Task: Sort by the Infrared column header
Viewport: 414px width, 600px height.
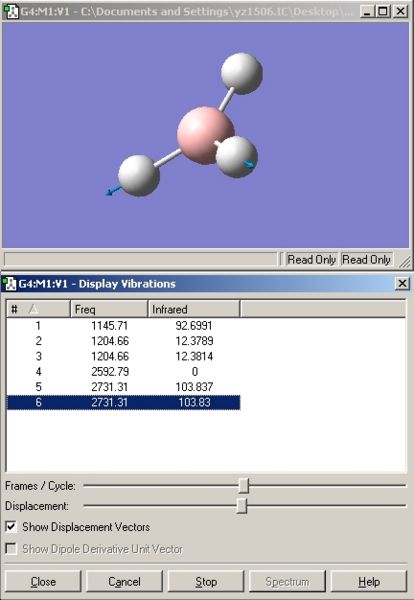Action: pyautogui.click(x=194, y=309)
